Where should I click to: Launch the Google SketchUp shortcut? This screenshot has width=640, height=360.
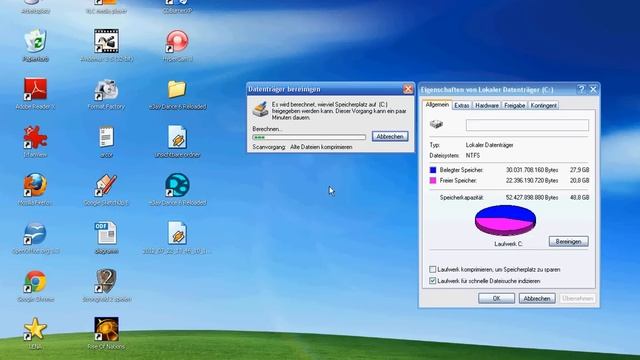coord(106,185)
